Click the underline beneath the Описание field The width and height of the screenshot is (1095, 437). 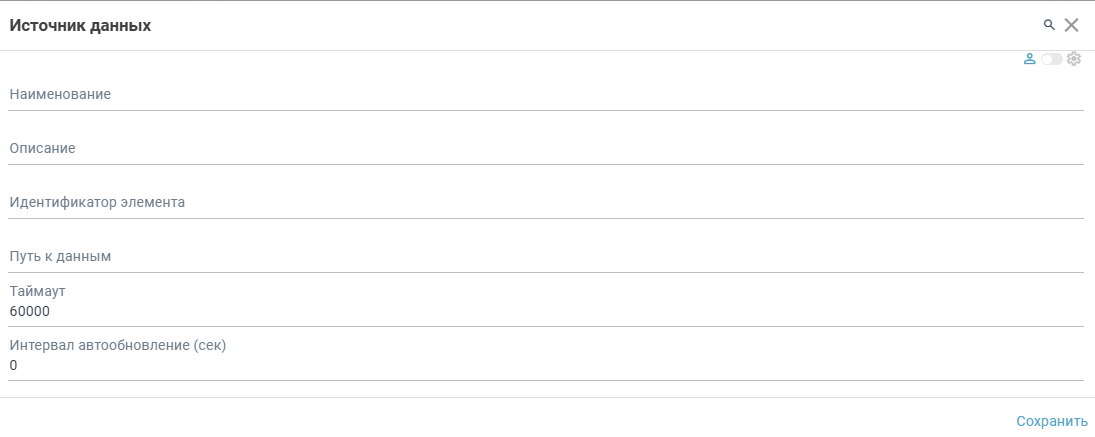[546, 164]
